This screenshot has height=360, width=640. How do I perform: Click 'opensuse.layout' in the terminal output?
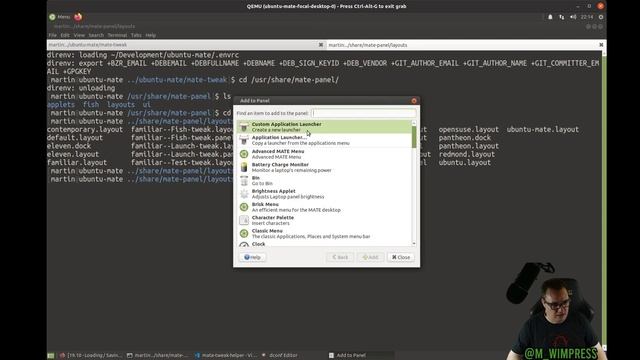pyautogui.click(x=469, y=129)
